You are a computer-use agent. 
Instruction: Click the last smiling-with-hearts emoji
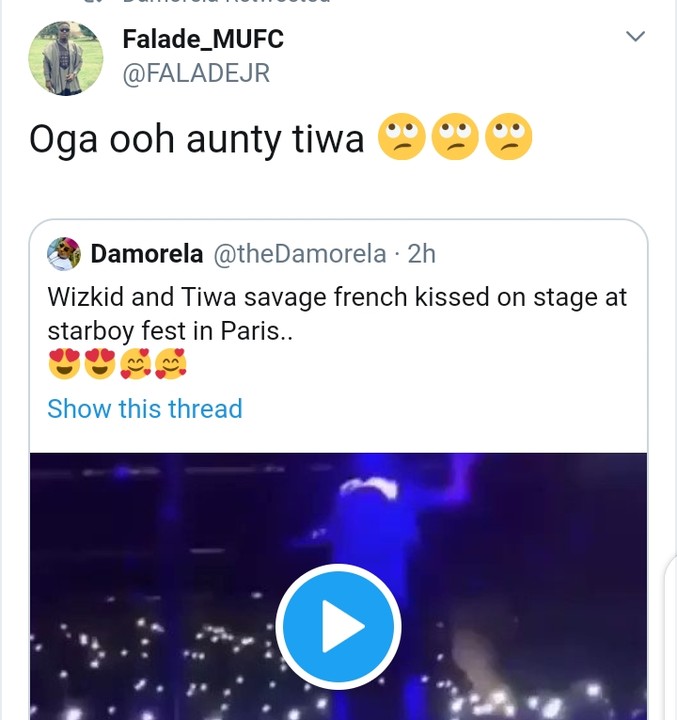[170, 366]
